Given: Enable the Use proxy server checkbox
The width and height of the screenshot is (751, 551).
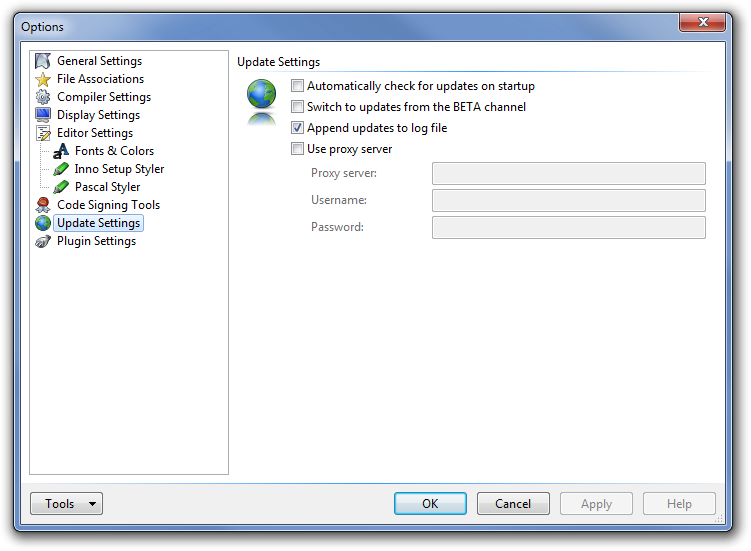Looking at the screenshot, I should [x=297, y=149].
